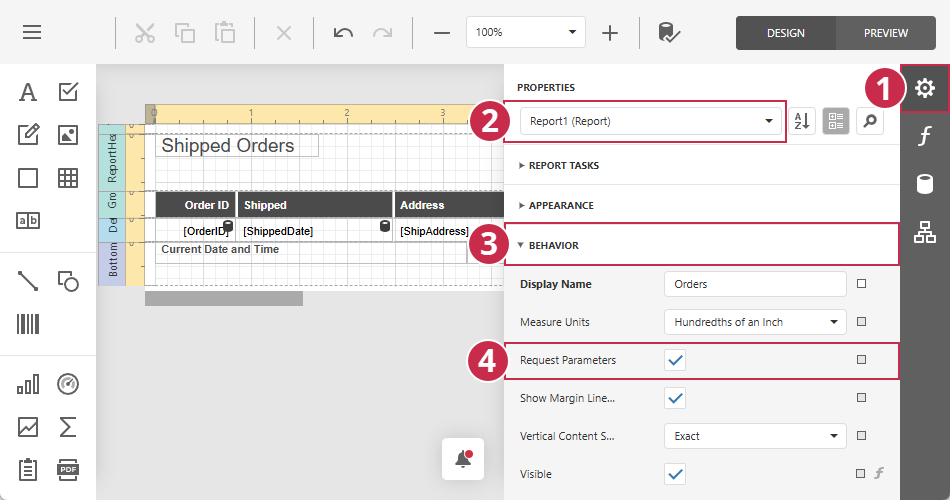Switch to the Preview tab
The width and height of the screenshot is (950, 500).
coord(886,33)
